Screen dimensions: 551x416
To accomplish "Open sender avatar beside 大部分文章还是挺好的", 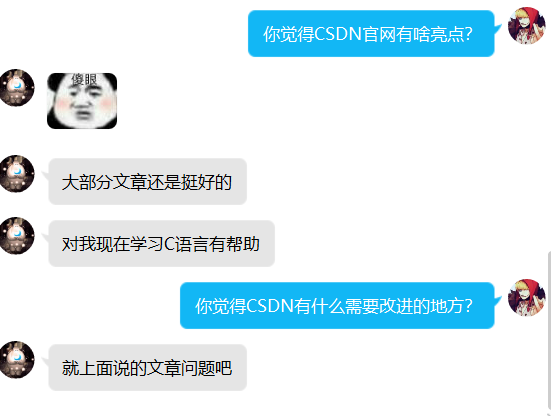I will [16, 174].
